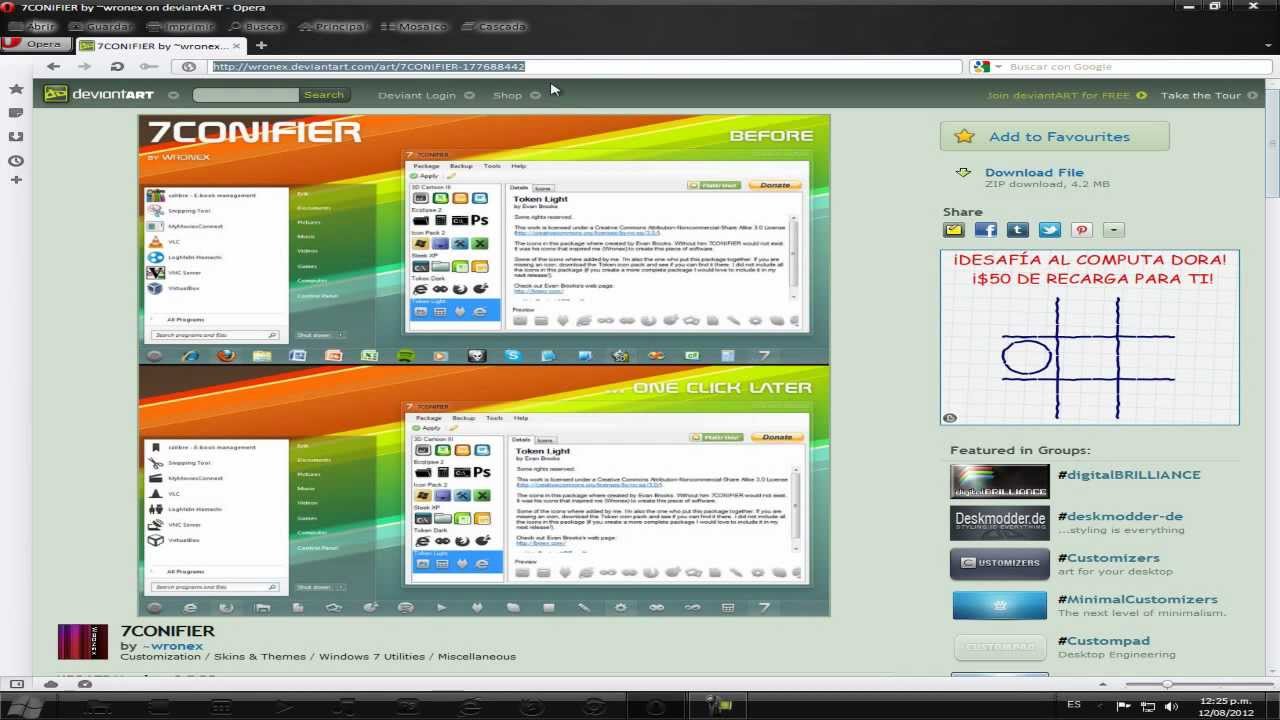1280x720 pixels.
Task: Share on Pinterest icon
Action: click(1082, 230)
